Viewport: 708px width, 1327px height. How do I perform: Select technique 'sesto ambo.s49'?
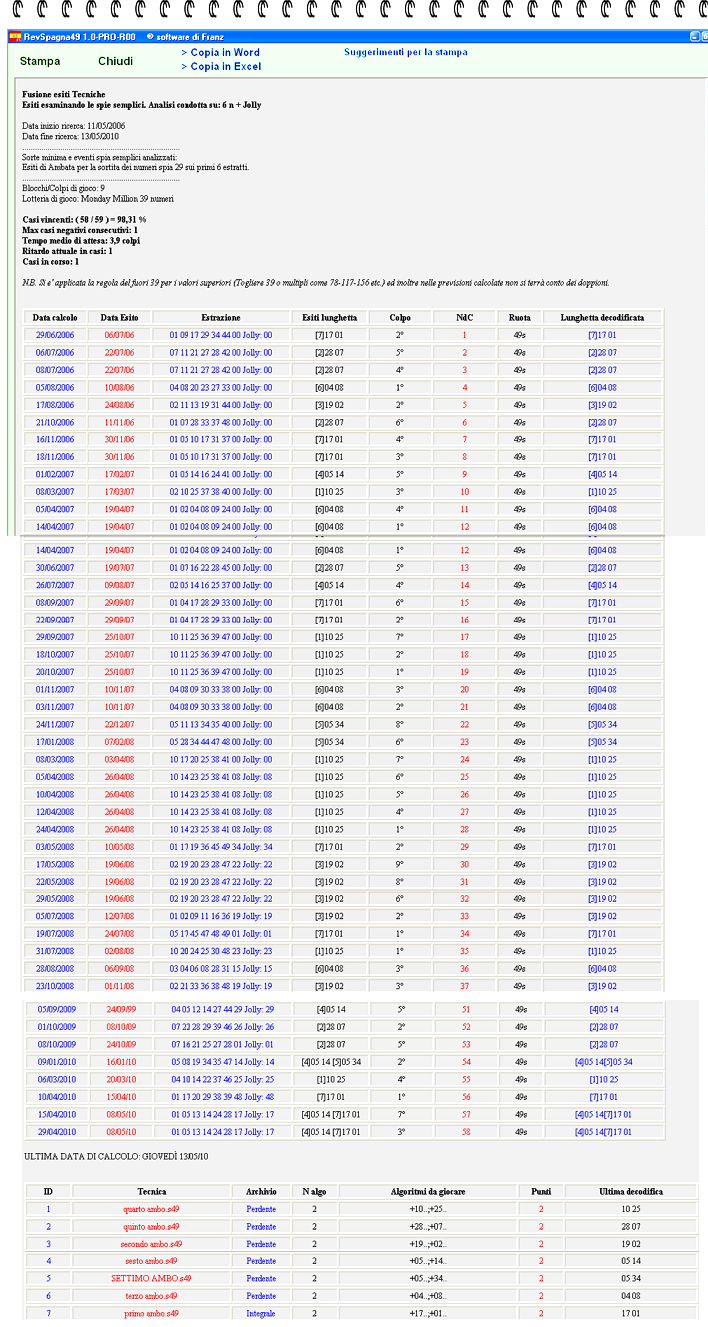pyautogui.click(x=152, y=1261)
